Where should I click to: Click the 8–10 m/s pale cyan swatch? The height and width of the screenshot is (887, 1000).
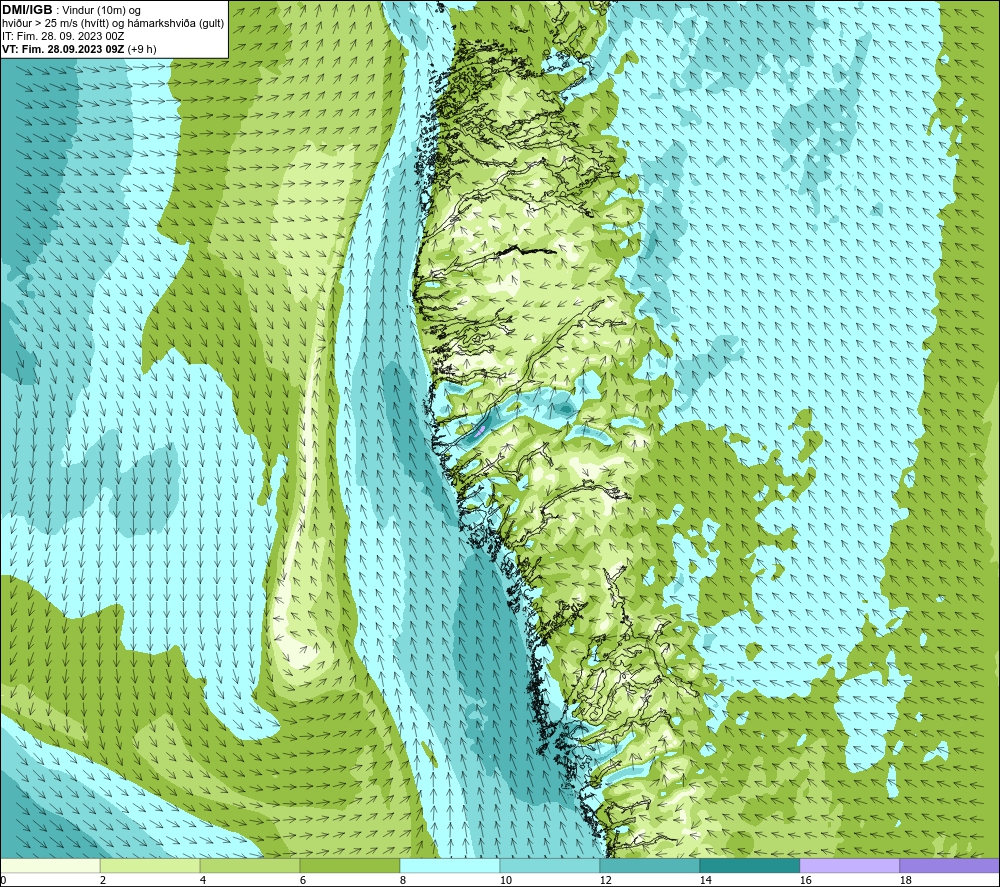tap(450, 865)
